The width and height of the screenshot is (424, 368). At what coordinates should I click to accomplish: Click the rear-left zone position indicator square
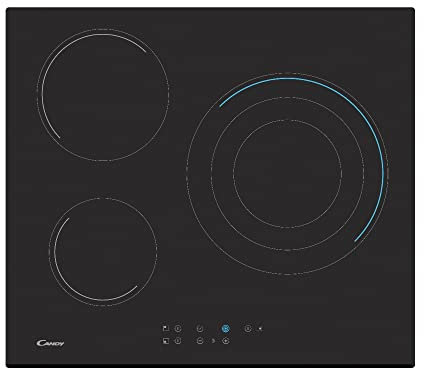(x=166, y=328)
